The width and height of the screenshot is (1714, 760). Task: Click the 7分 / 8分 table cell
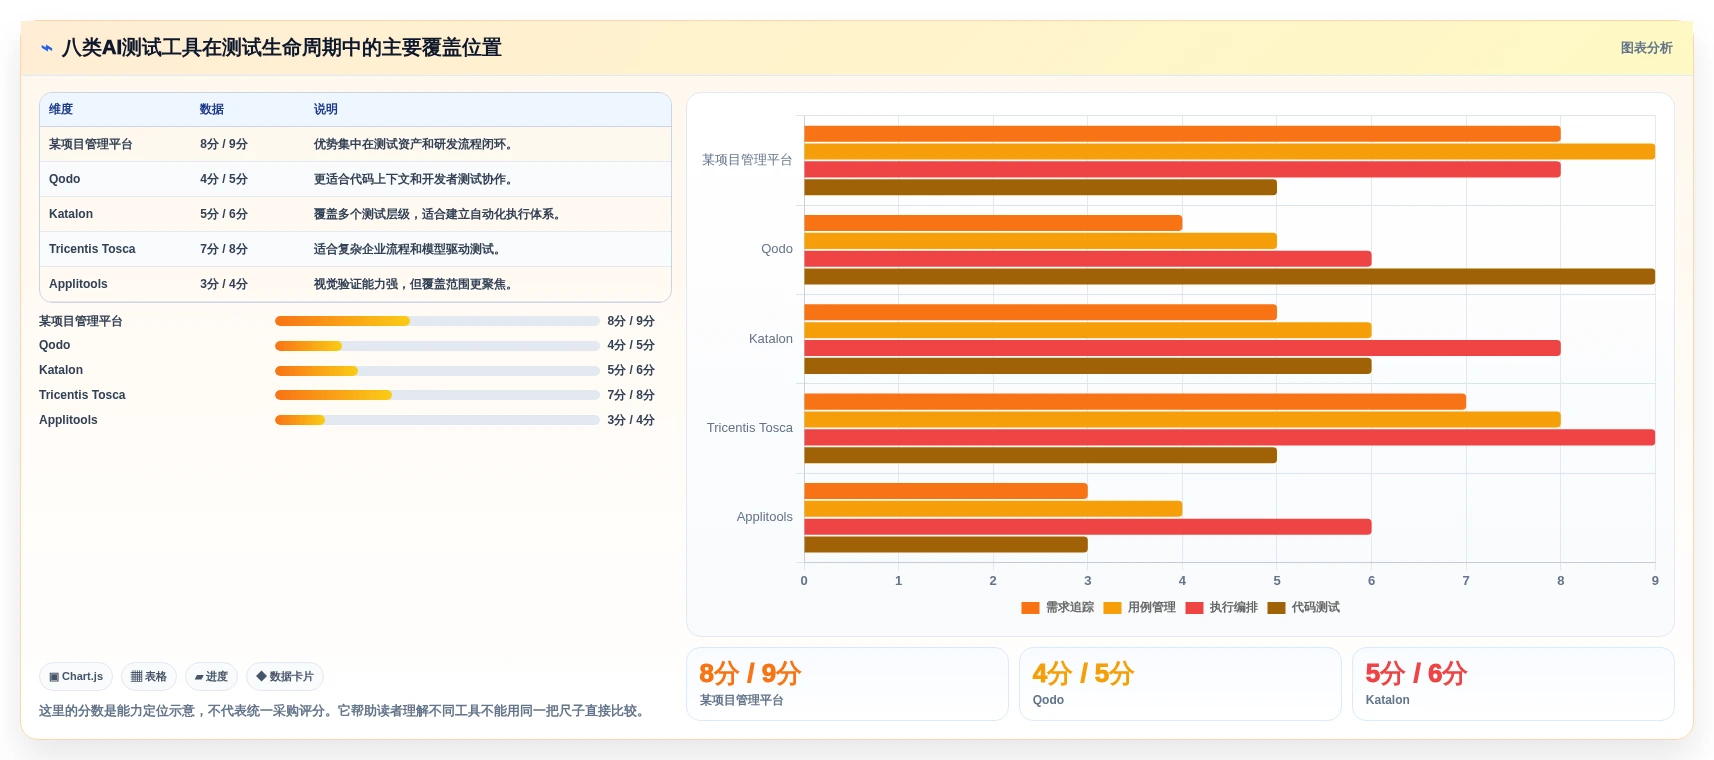coord(224,250)
